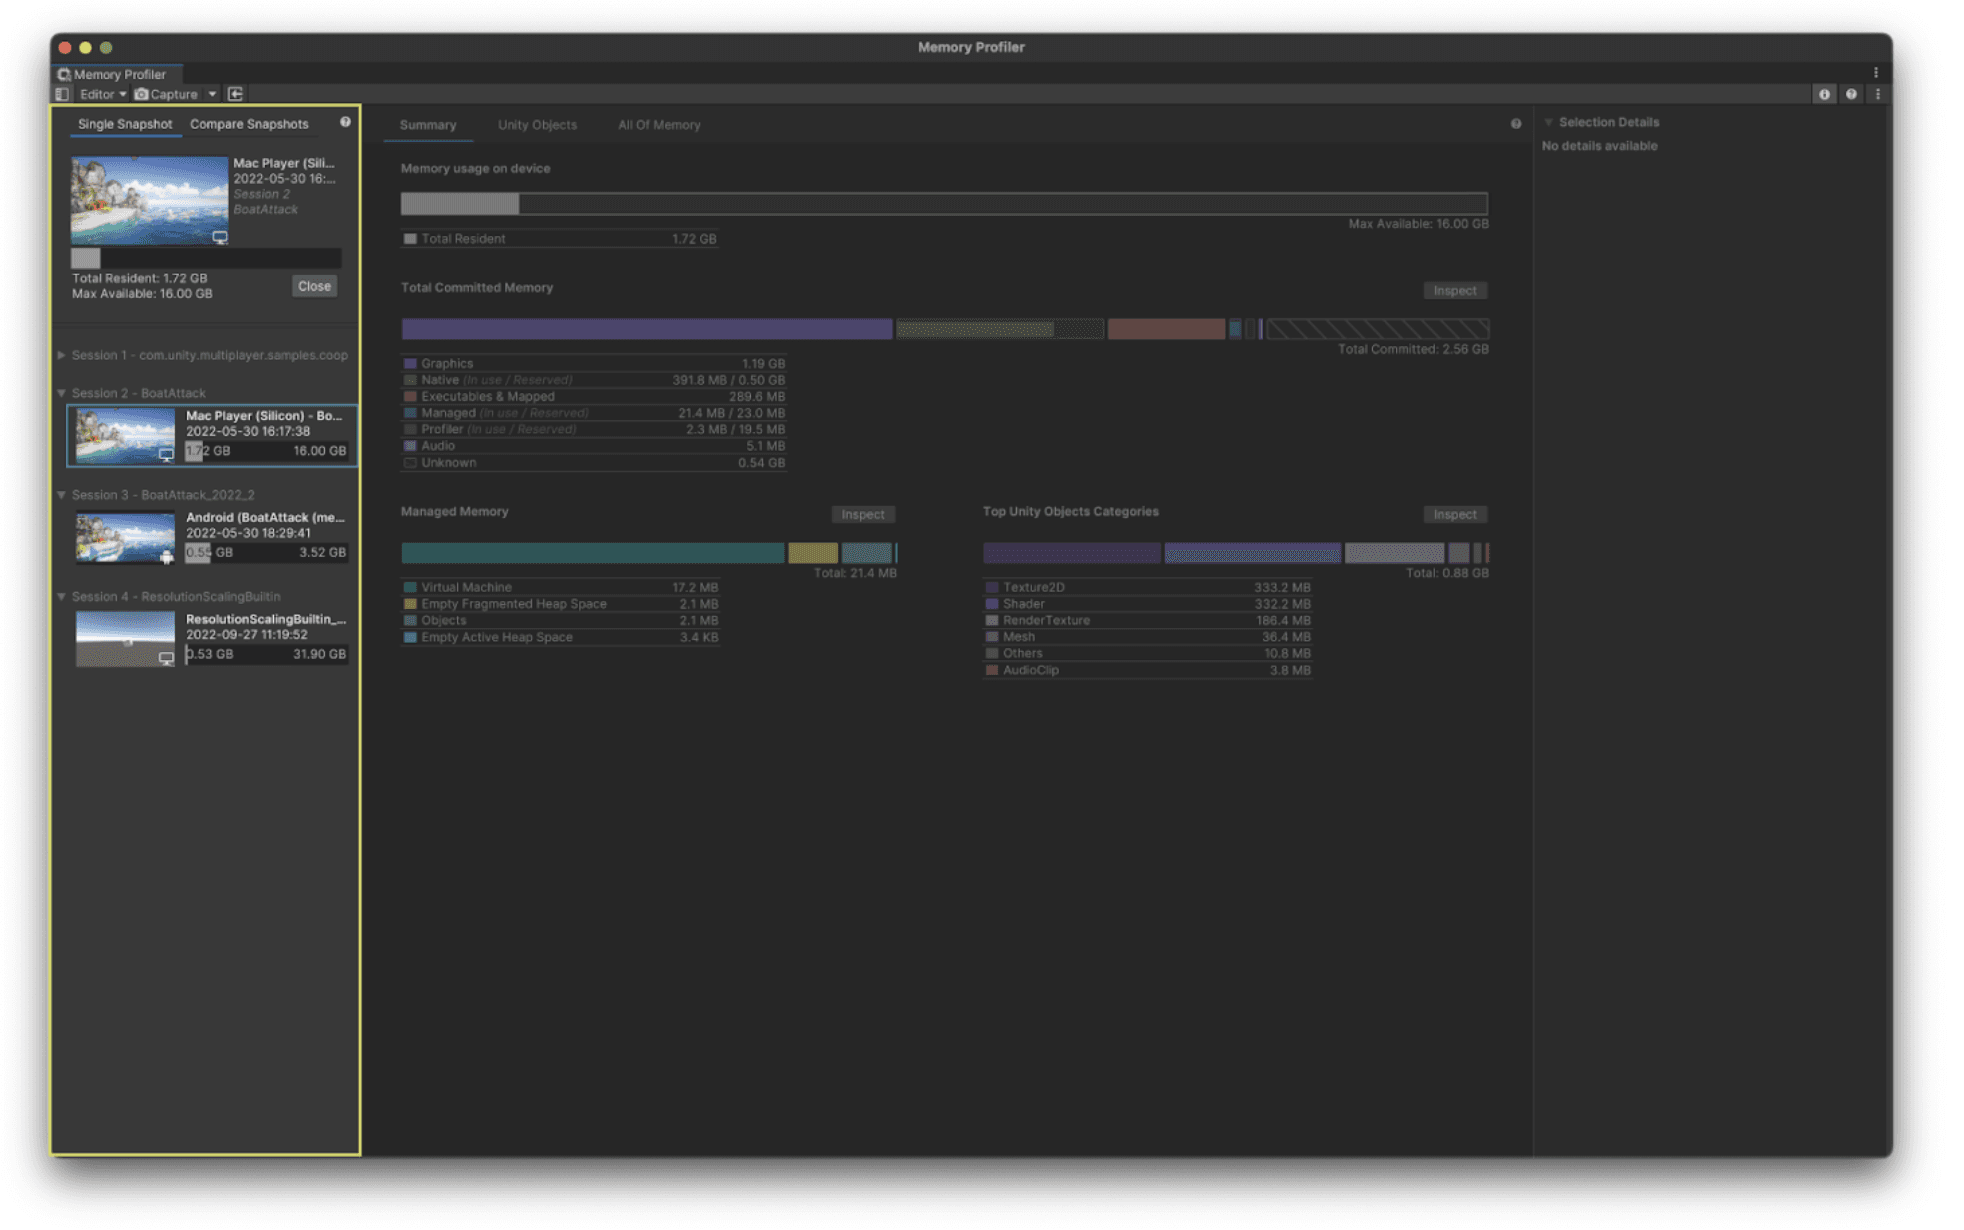Select the RenderTexture 186.4 MB row

pyautogui.click(x=1147, y=621)
